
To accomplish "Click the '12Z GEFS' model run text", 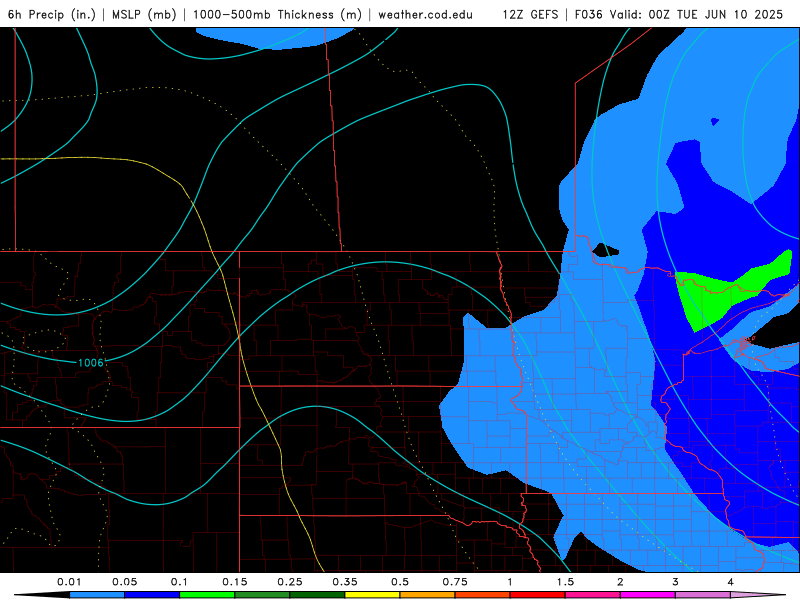I will tap(530, 14).
